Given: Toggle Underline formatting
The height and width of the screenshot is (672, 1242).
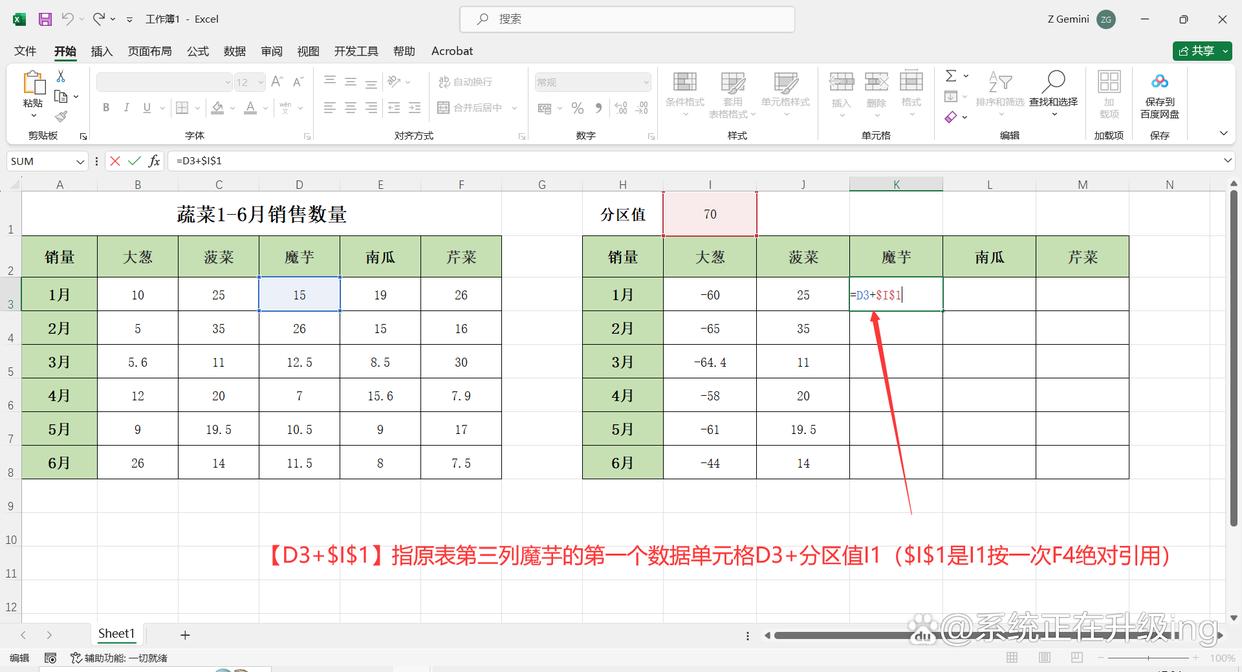Looking at the screenshot, I should tap(147, 108).
